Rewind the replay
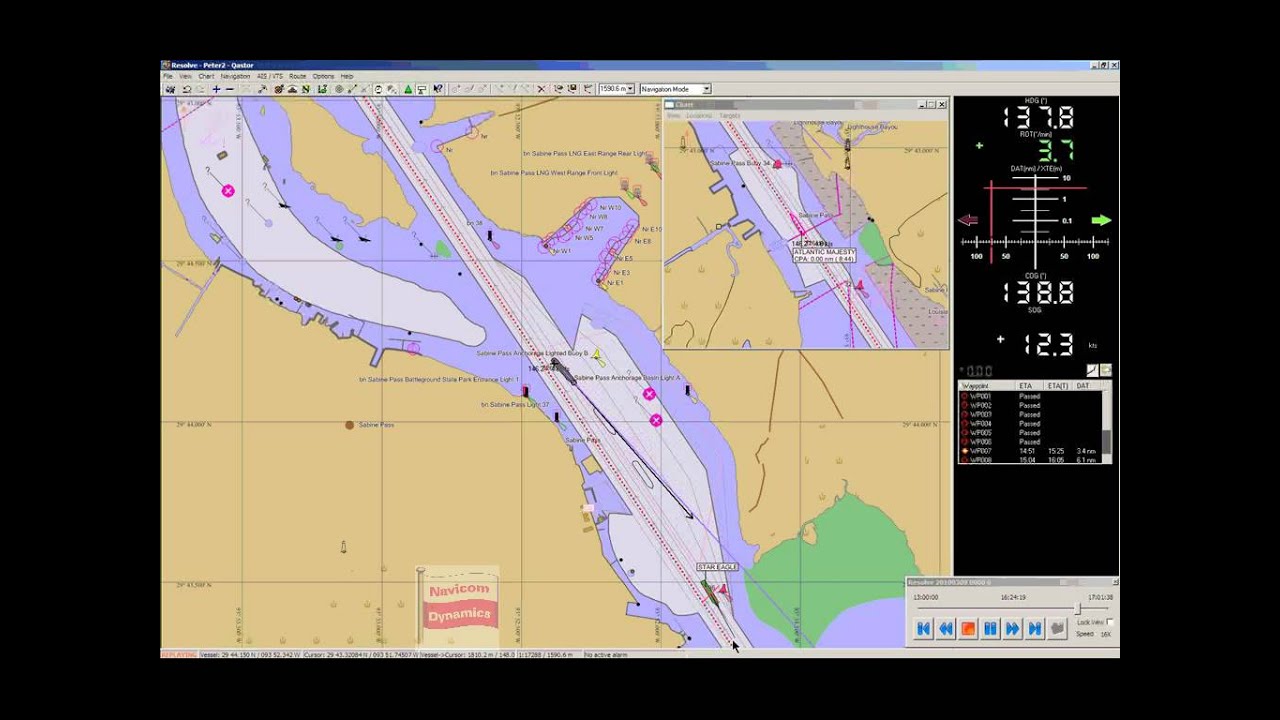The width and height of the screenshot is (1280, 720). (946, 628)
